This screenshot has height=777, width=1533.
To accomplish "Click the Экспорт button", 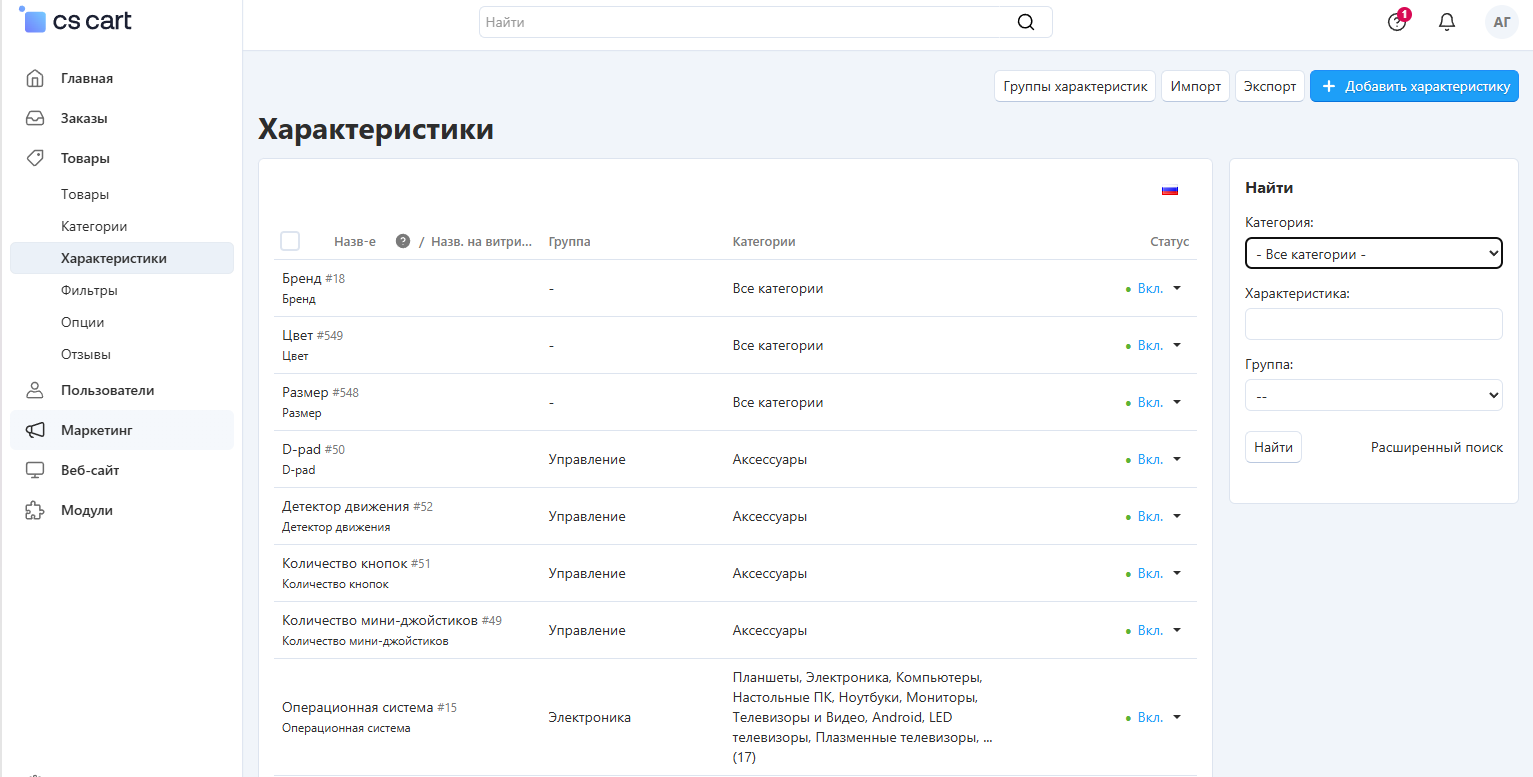I will tap(1270, 86).
